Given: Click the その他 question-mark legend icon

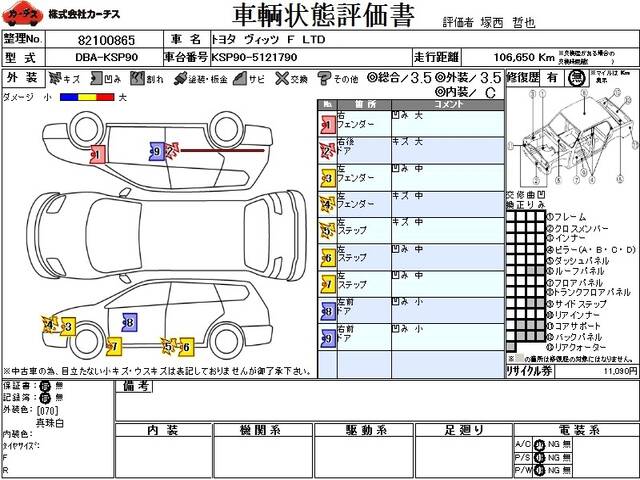Looking at the screenshot, I should (324, 78).
